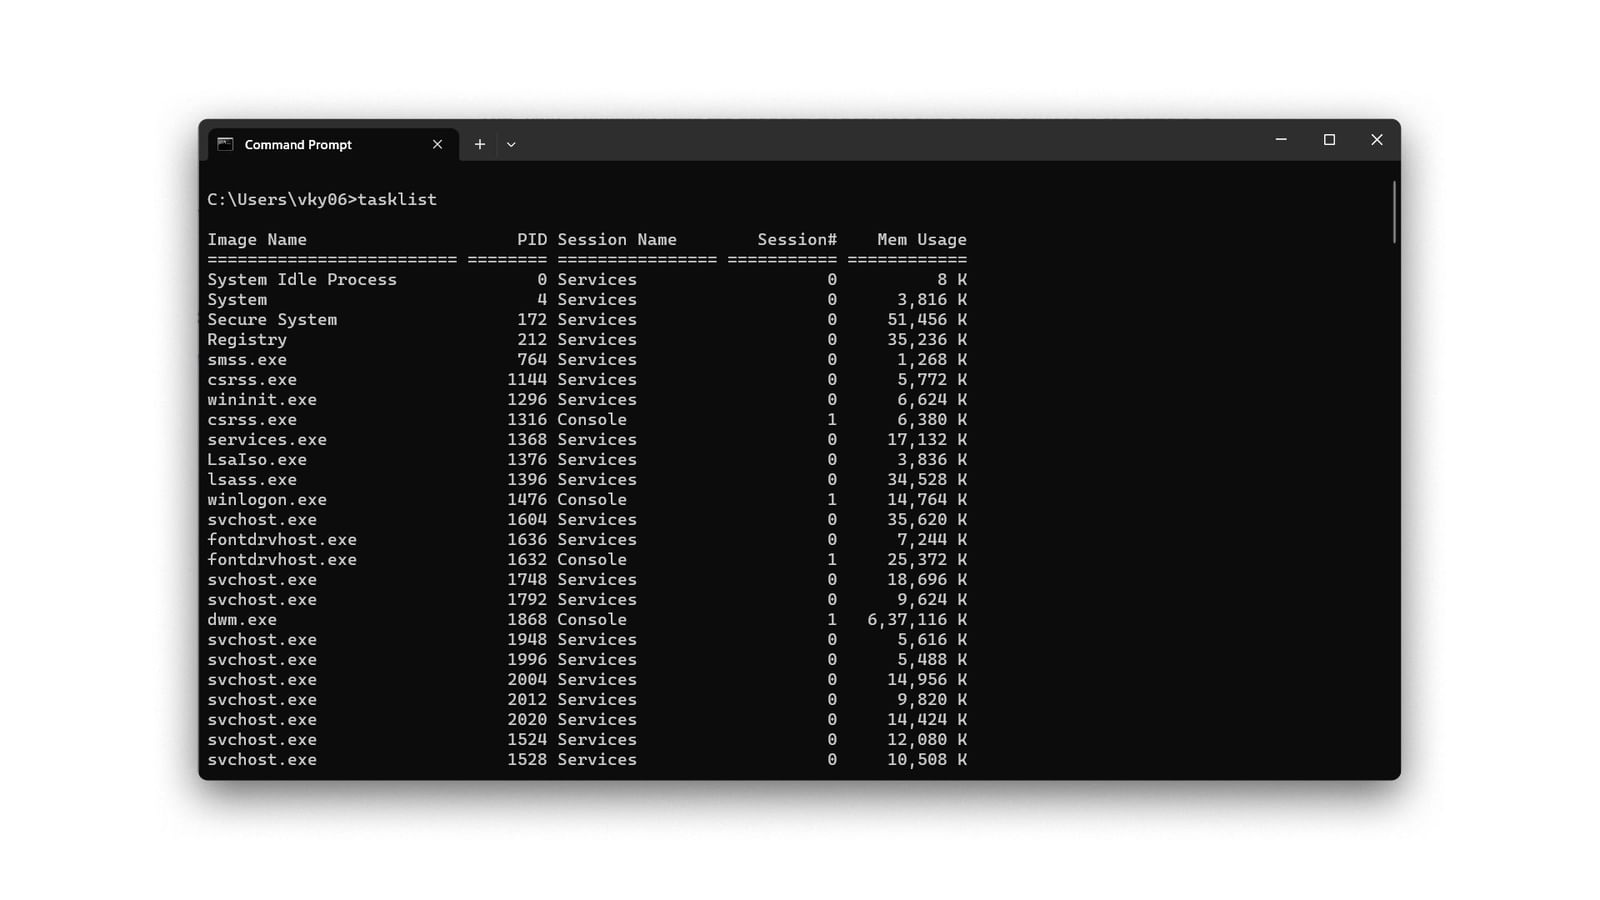This screenshot has height=900, width=1600.
Task: Click the Session Name column header
Action: coord(617,239)
